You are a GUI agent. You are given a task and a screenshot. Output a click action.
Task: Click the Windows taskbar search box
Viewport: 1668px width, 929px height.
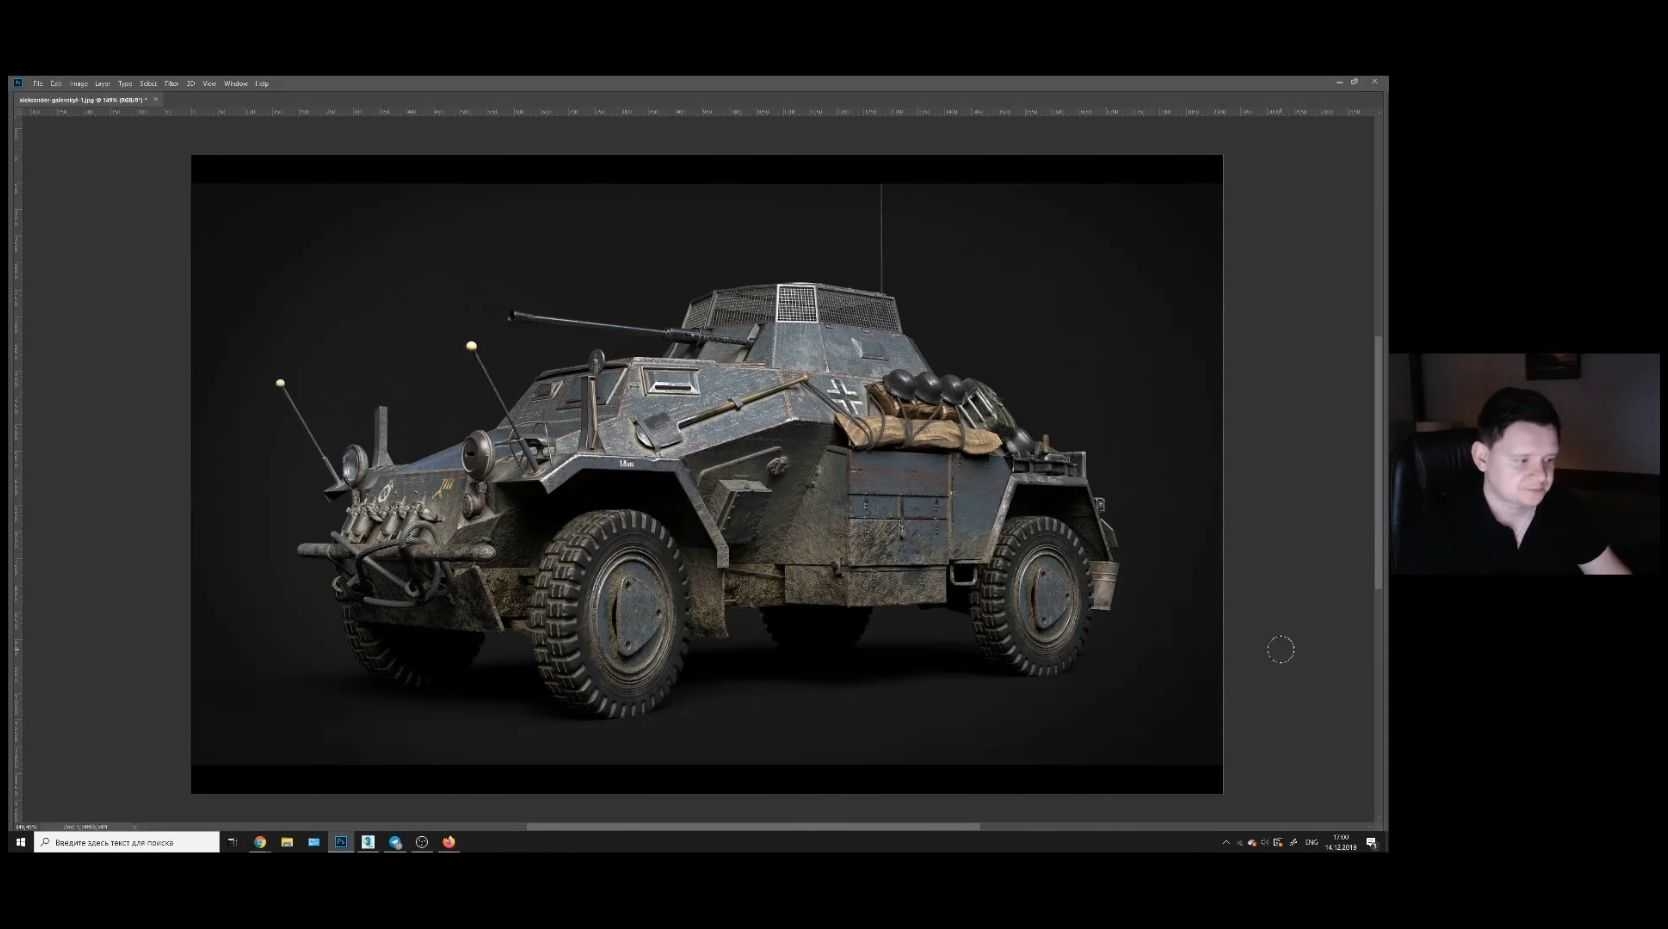127,842
